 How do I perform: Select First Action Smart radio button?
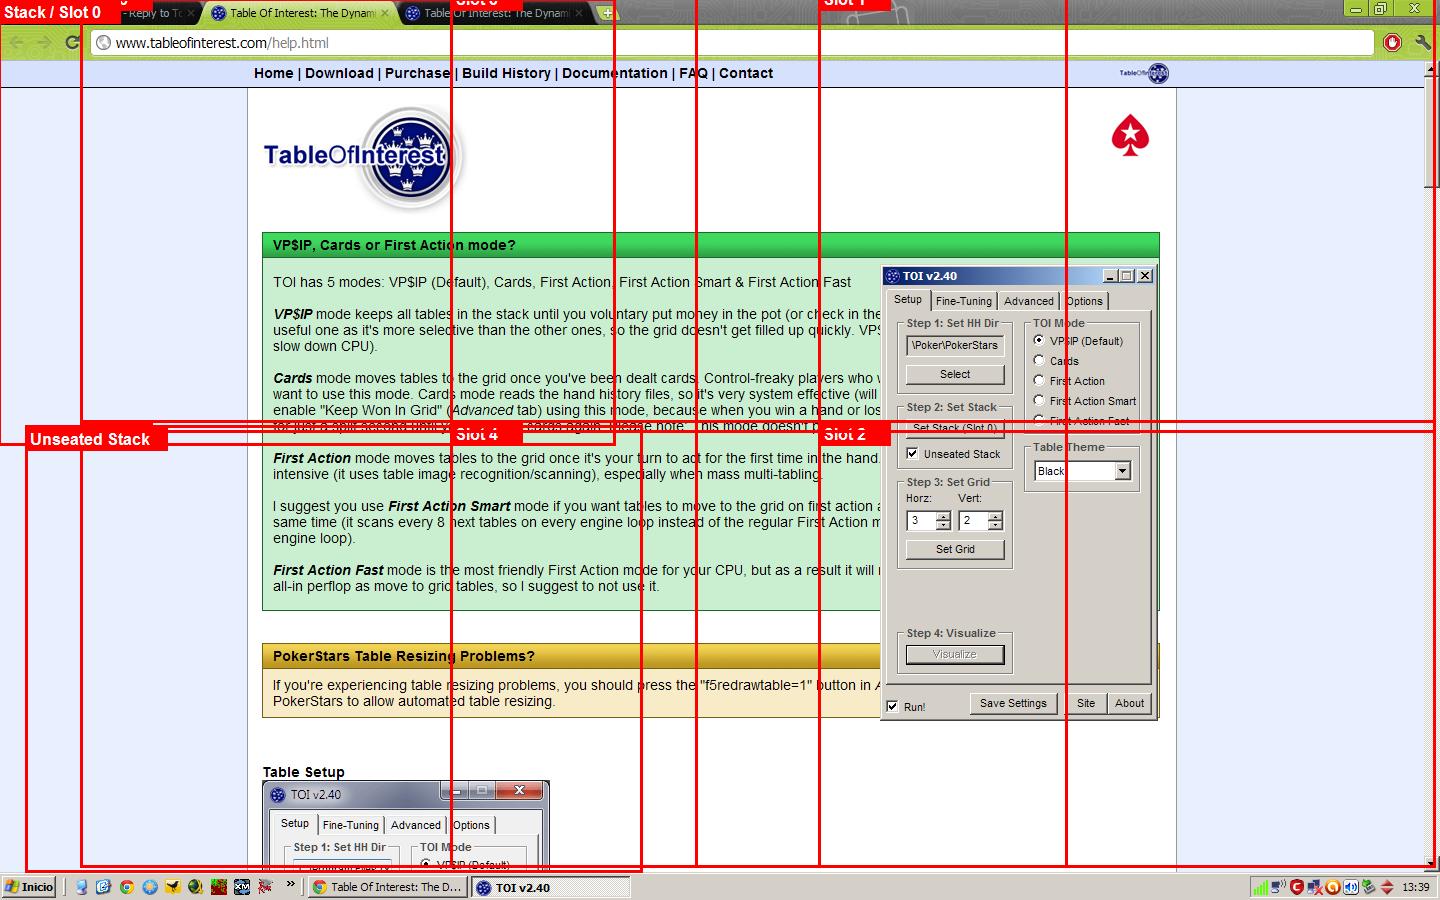(1039, 400)
